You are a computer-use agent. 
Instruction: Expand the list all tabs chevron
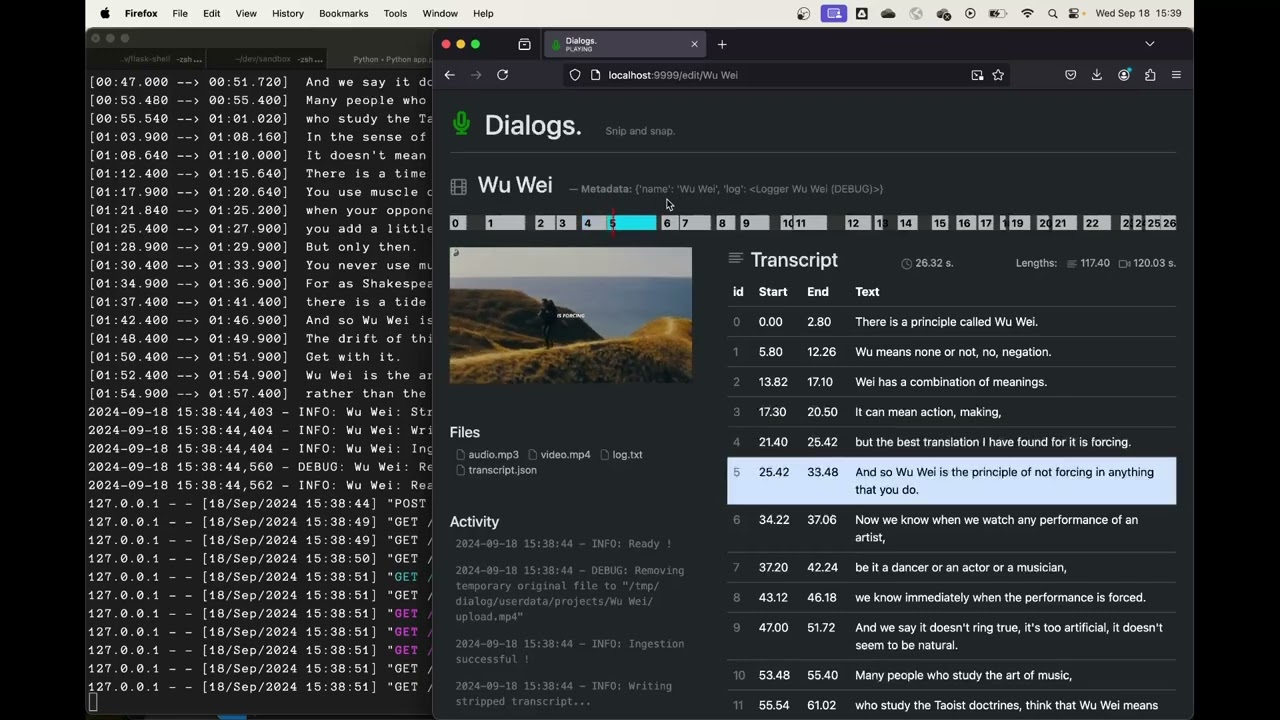1150,44
